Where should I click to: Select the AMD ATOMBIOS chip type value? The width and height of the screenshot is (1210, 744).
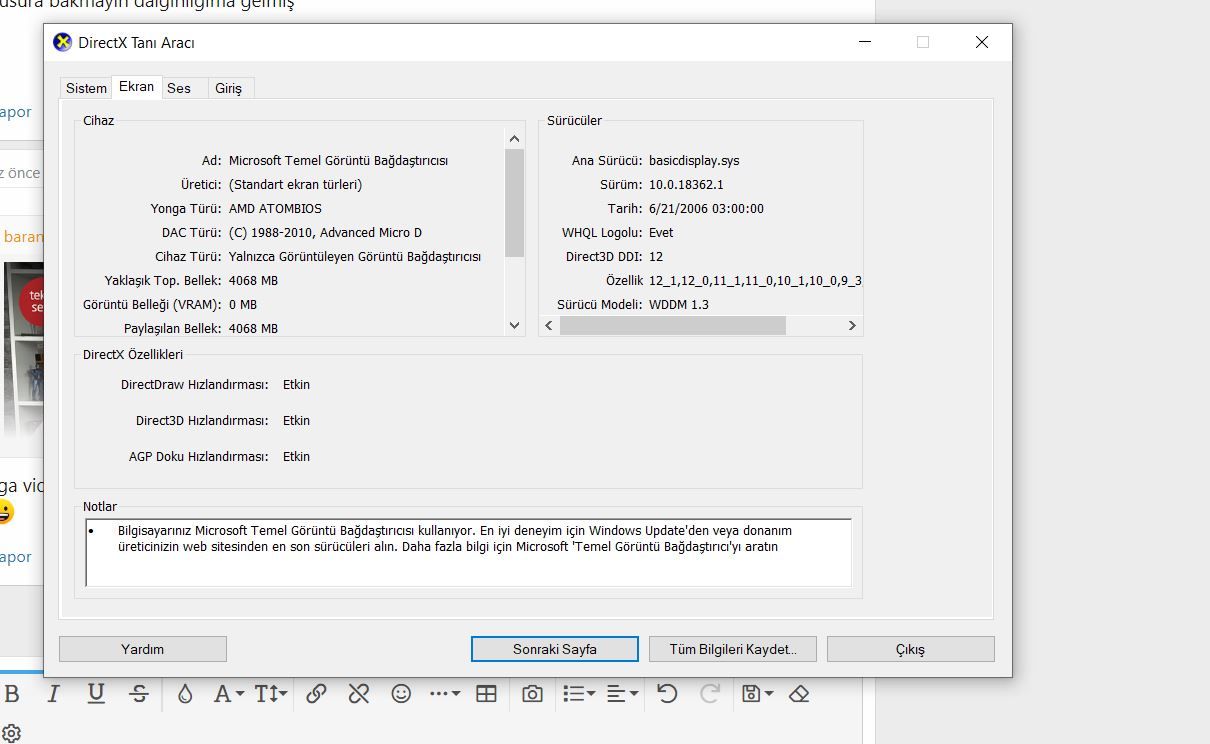tap(275, 209)
